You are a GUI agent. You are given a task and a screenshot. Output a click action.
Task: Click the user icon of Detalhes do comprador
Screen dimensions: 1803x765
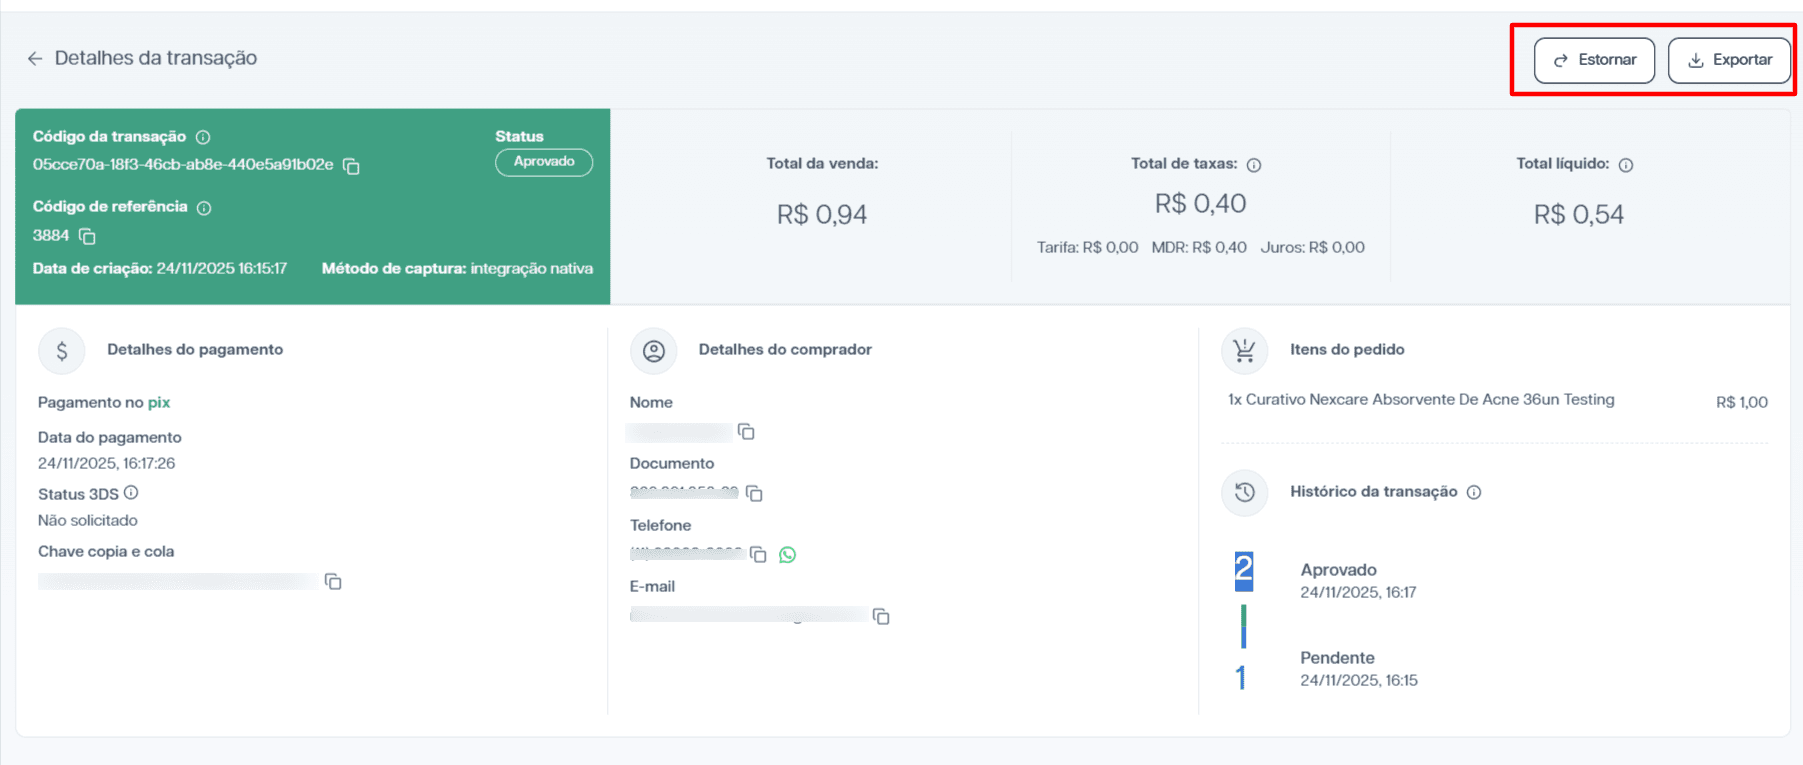click(x=654, y=351)
